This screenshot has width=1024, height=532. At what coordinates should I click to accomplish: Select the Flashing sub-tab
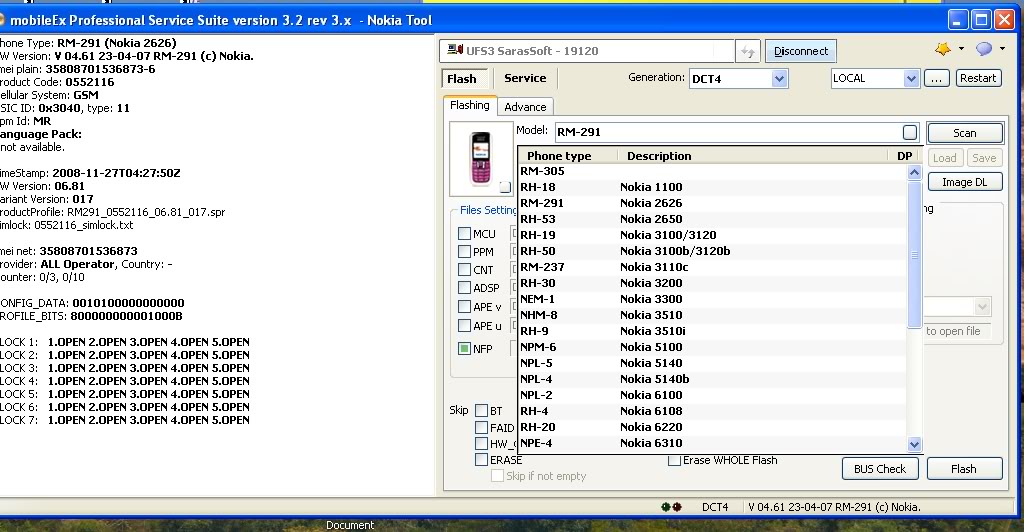pyautogui.click(x=470, y=106)
